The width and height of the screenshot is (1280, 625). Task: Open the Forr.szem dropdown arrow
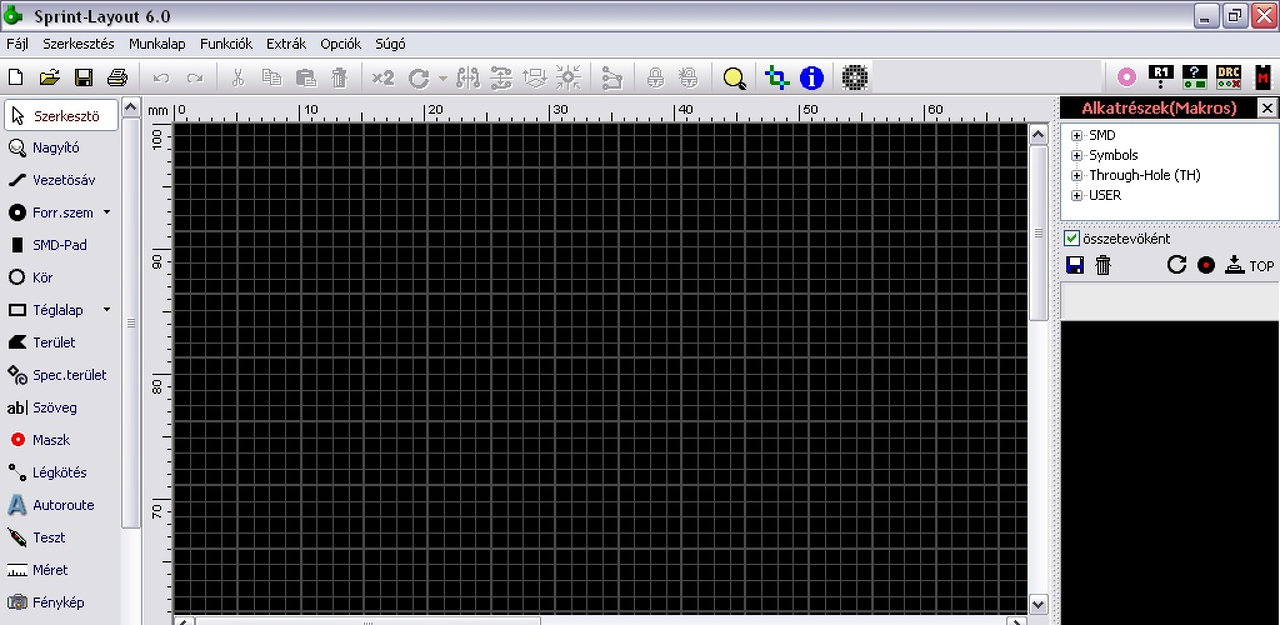[107, 213]
